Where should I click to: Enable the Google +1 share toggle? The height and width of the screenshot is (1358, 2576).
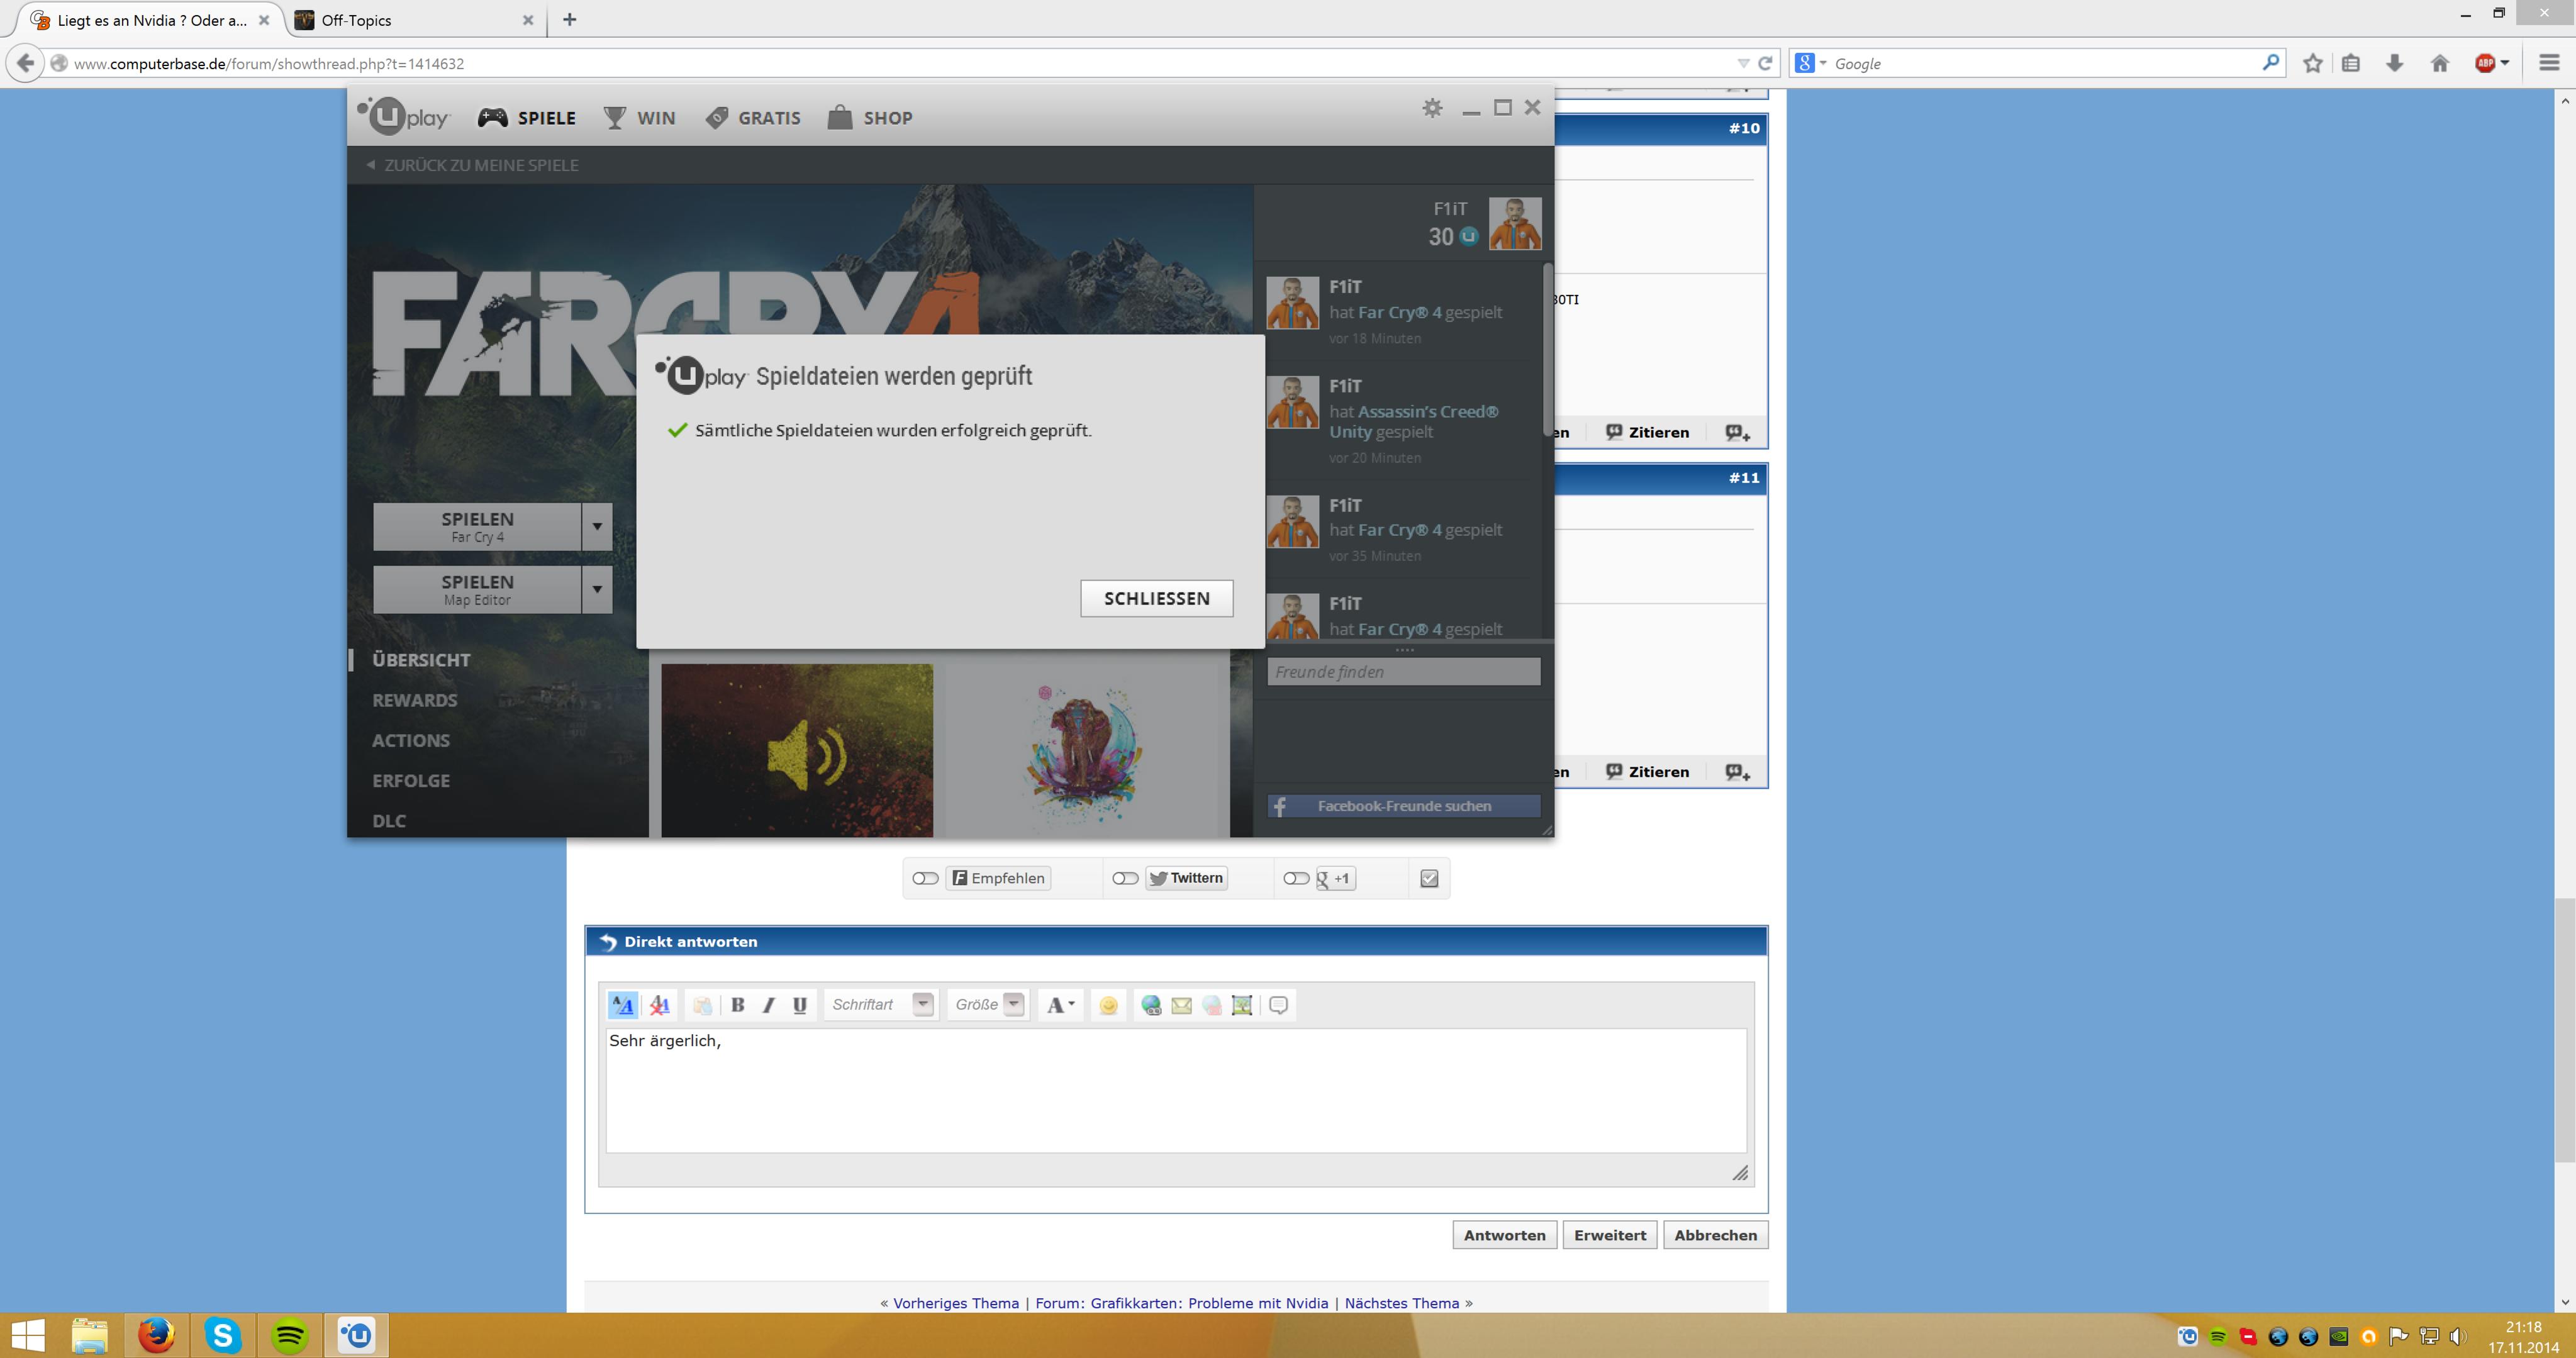1296,878
